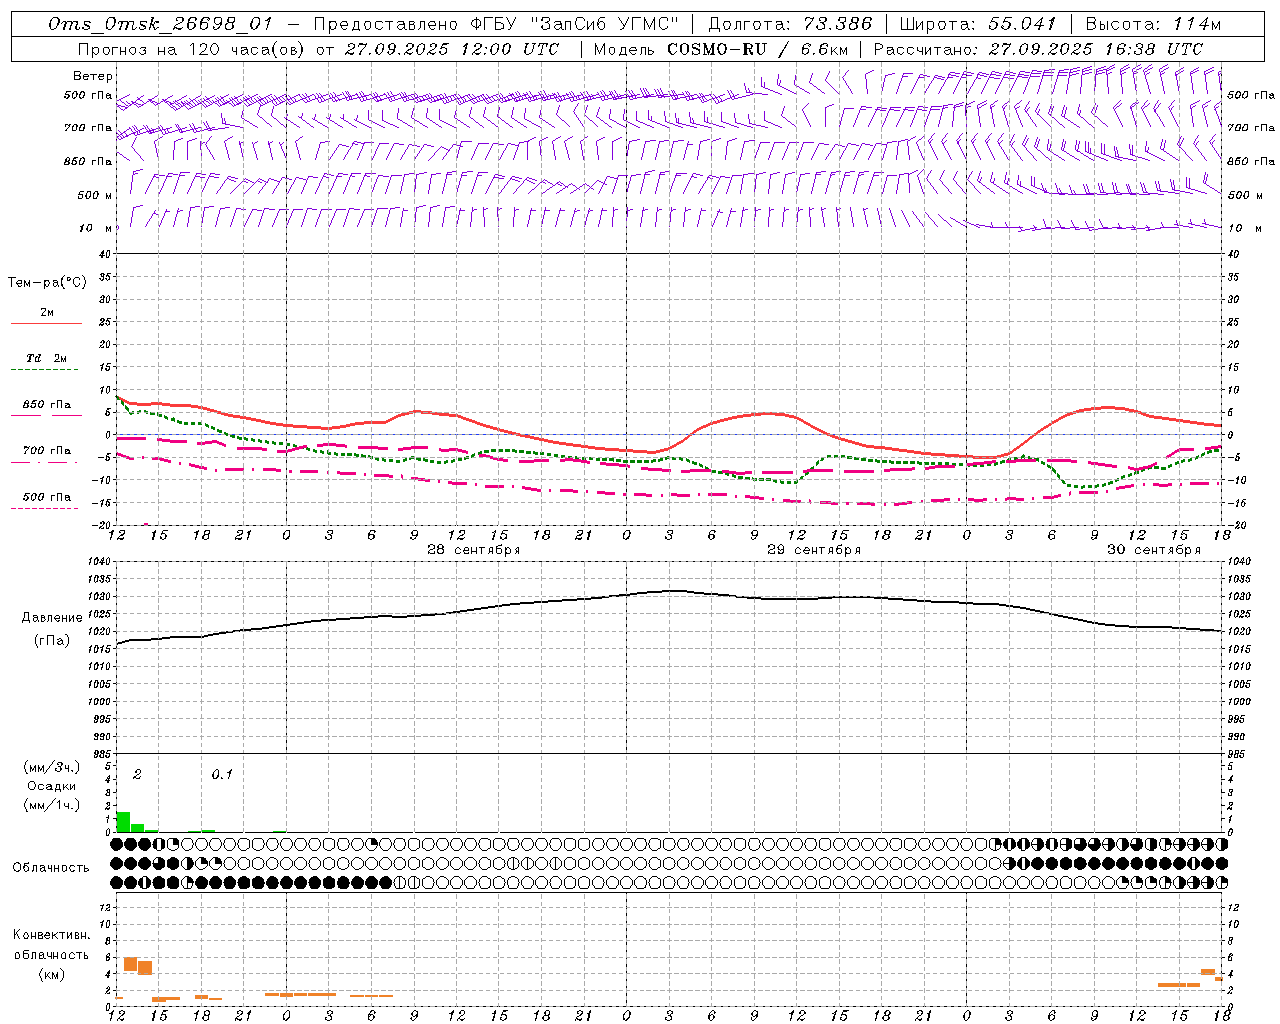Click the Давление pressure panel label
This screenshot has height=1024, width=1280.
coord(52,618)
